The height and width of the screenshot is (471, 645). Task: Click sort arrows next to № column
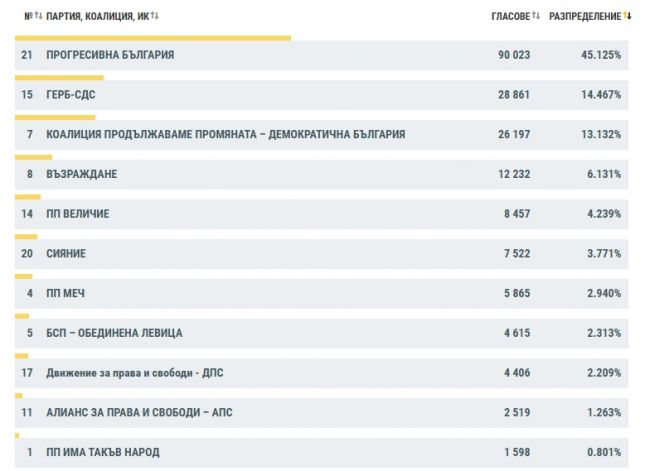tap(37, 16)
